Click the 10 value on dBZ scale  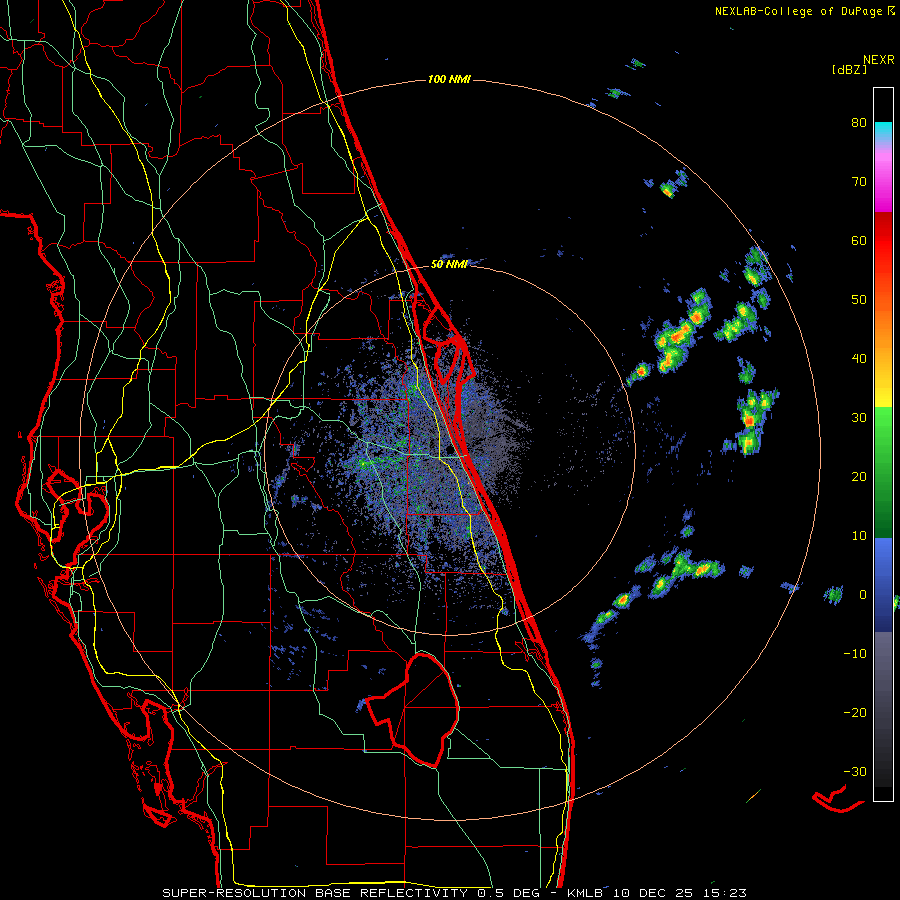[x=859, y=536]
